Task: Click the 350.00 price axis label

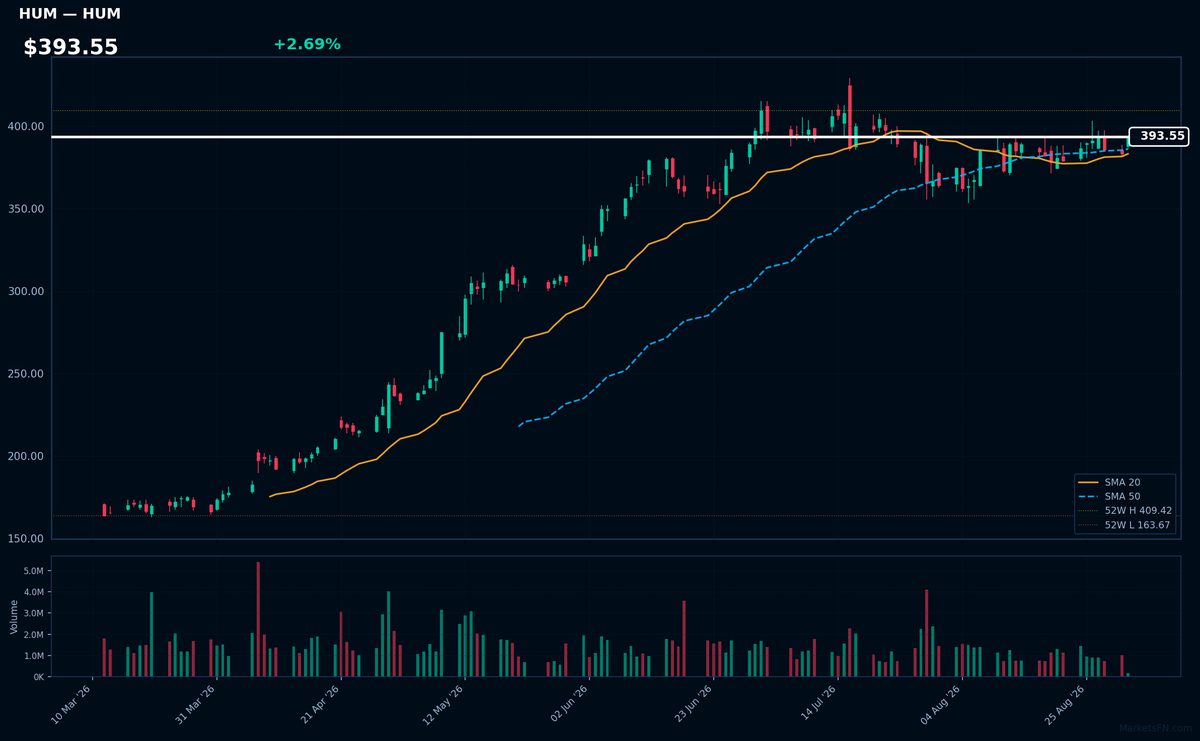Action: click(x=27, y=209)
